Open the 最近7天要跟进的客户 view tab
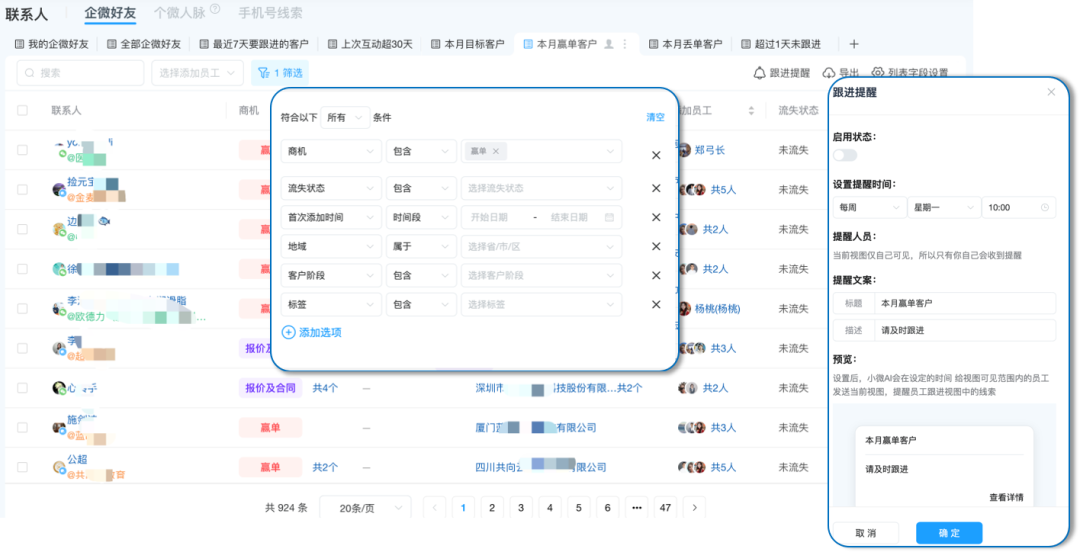The width and height of the screenshot is (1080, 552). point(254,44)
